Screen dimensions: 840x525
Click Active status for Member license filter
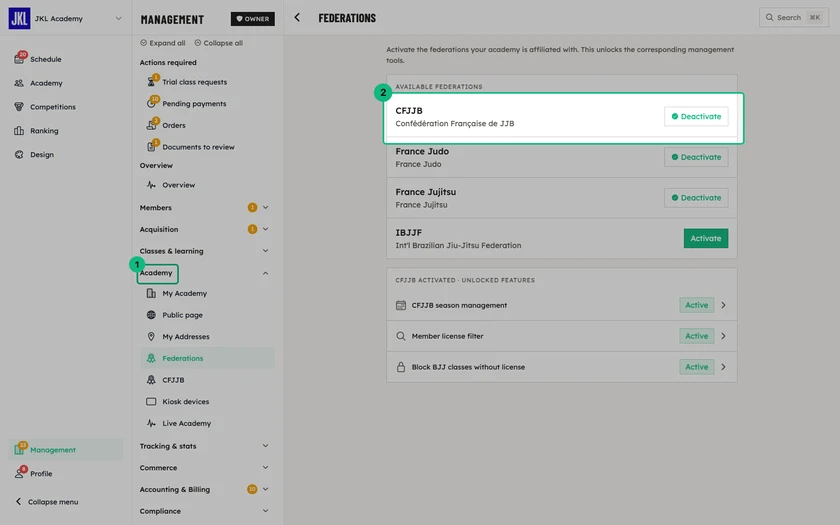click(x=696, y=336)
